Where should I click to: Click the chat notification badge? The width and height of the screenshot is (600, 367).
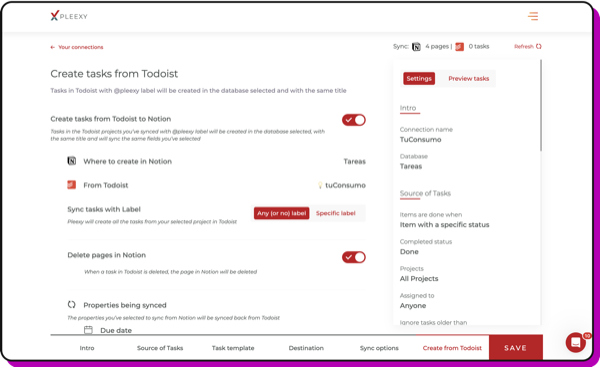pos(587,336)
